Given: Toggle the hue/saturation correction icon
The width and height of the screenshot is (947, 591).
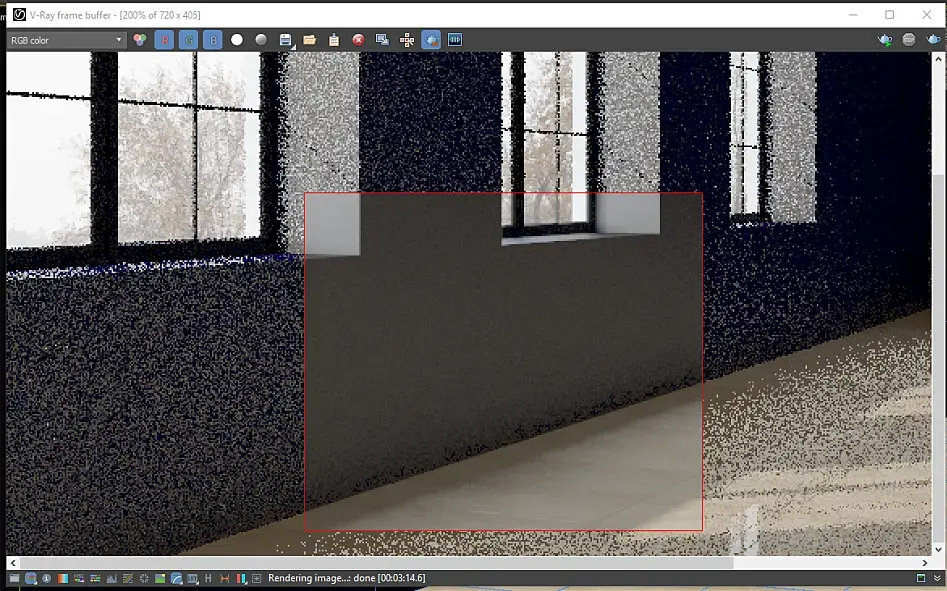Looking at the screenshot, I should (79, 578).
